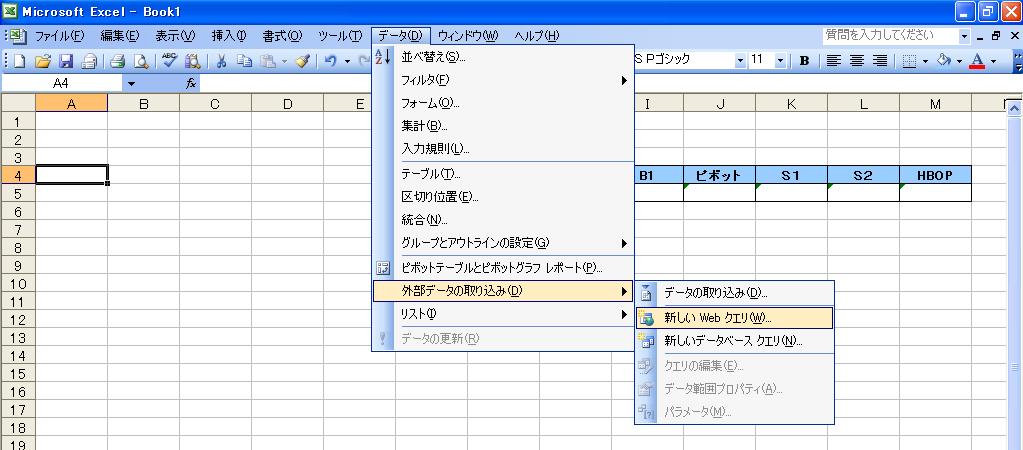
Task: Open the font name dropdown
Action: pos(740,61)
